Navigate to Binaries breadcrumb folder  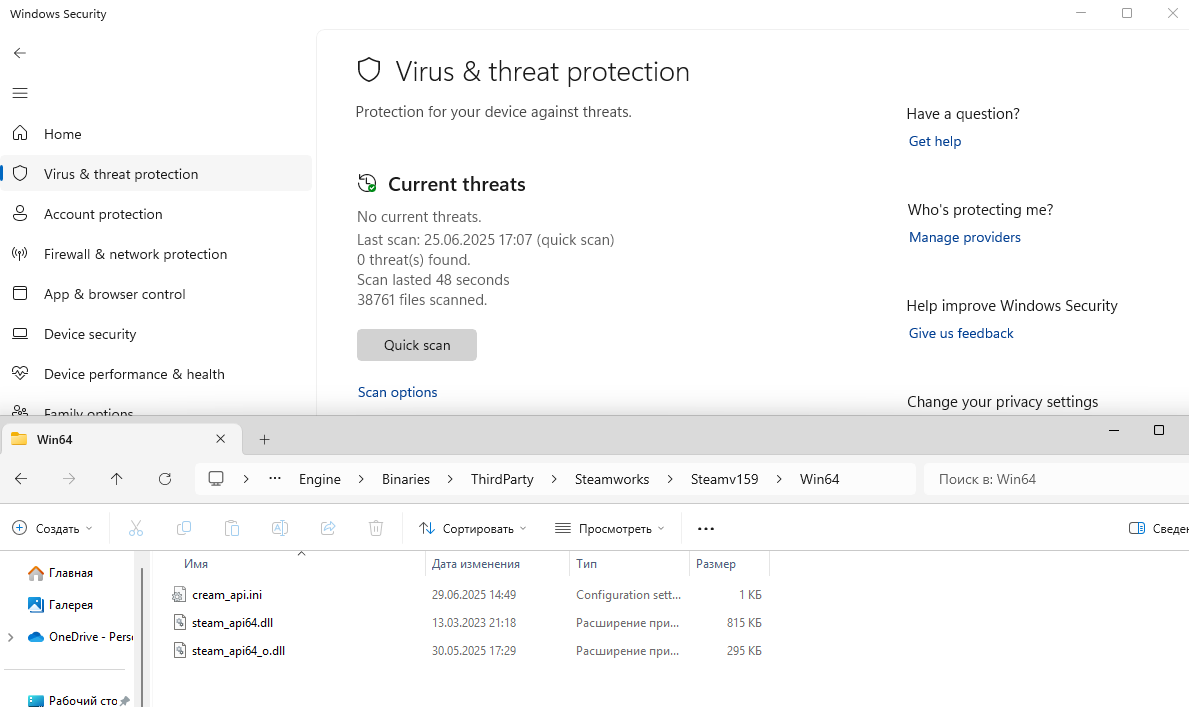(x=406, y=479)
